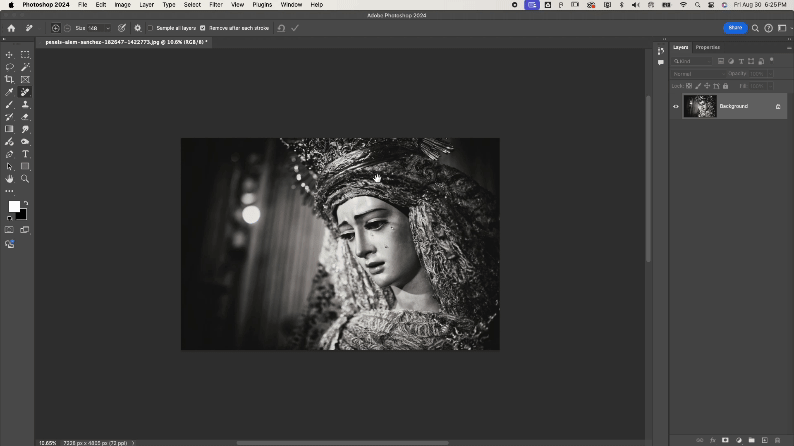Enable Sample all layers checkbox
Viewport: 794px width, 446px height.
point(150,28)
